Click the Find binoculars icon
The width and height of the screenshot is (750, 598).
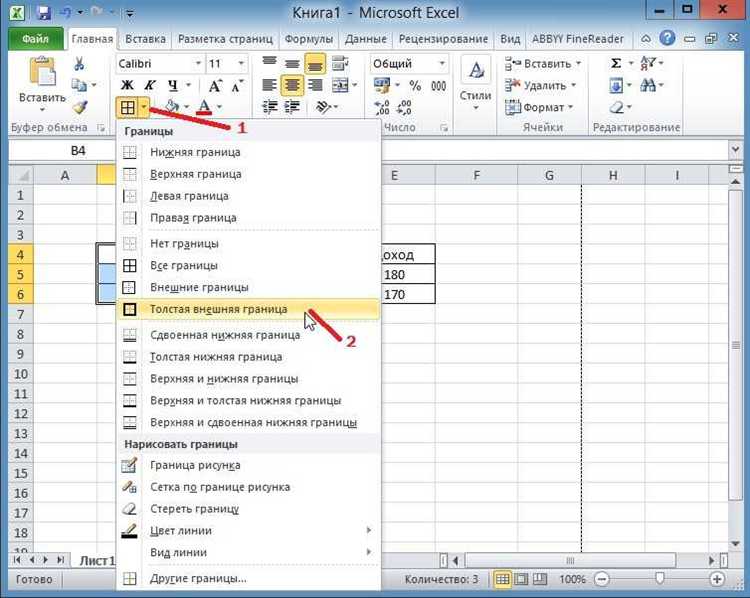tap(648, 85)
